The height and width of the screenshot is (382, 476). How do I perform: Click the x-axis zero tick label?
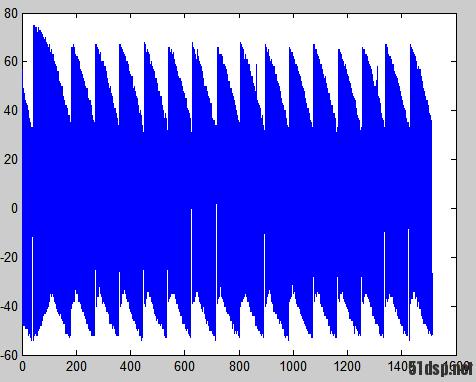coord(22,367)
